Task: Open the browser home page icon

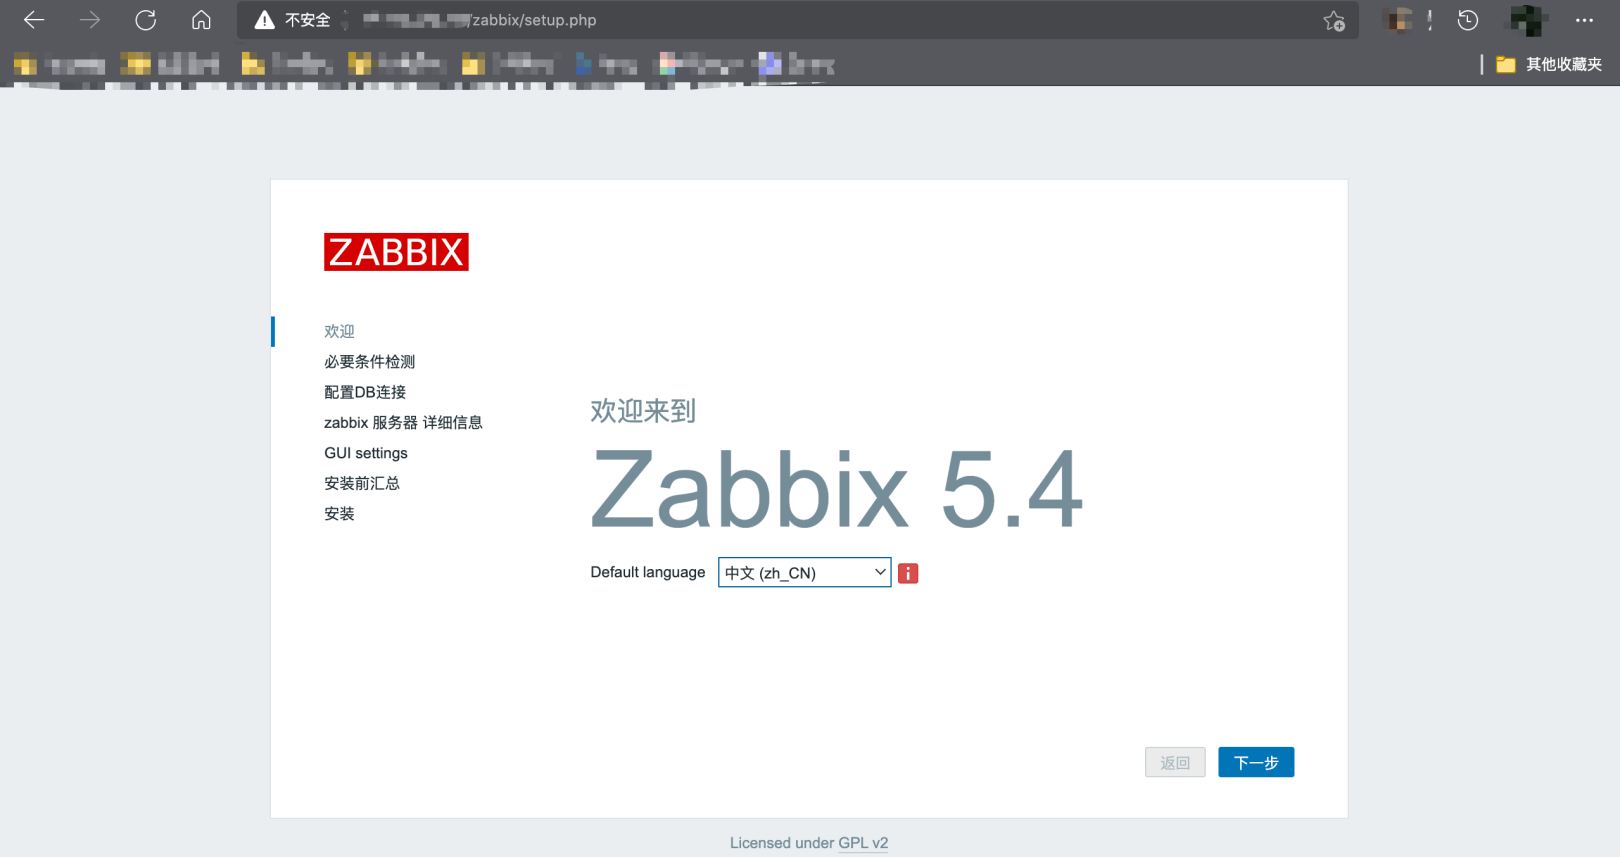Action: pyautogui.click(x=201, y=20)
